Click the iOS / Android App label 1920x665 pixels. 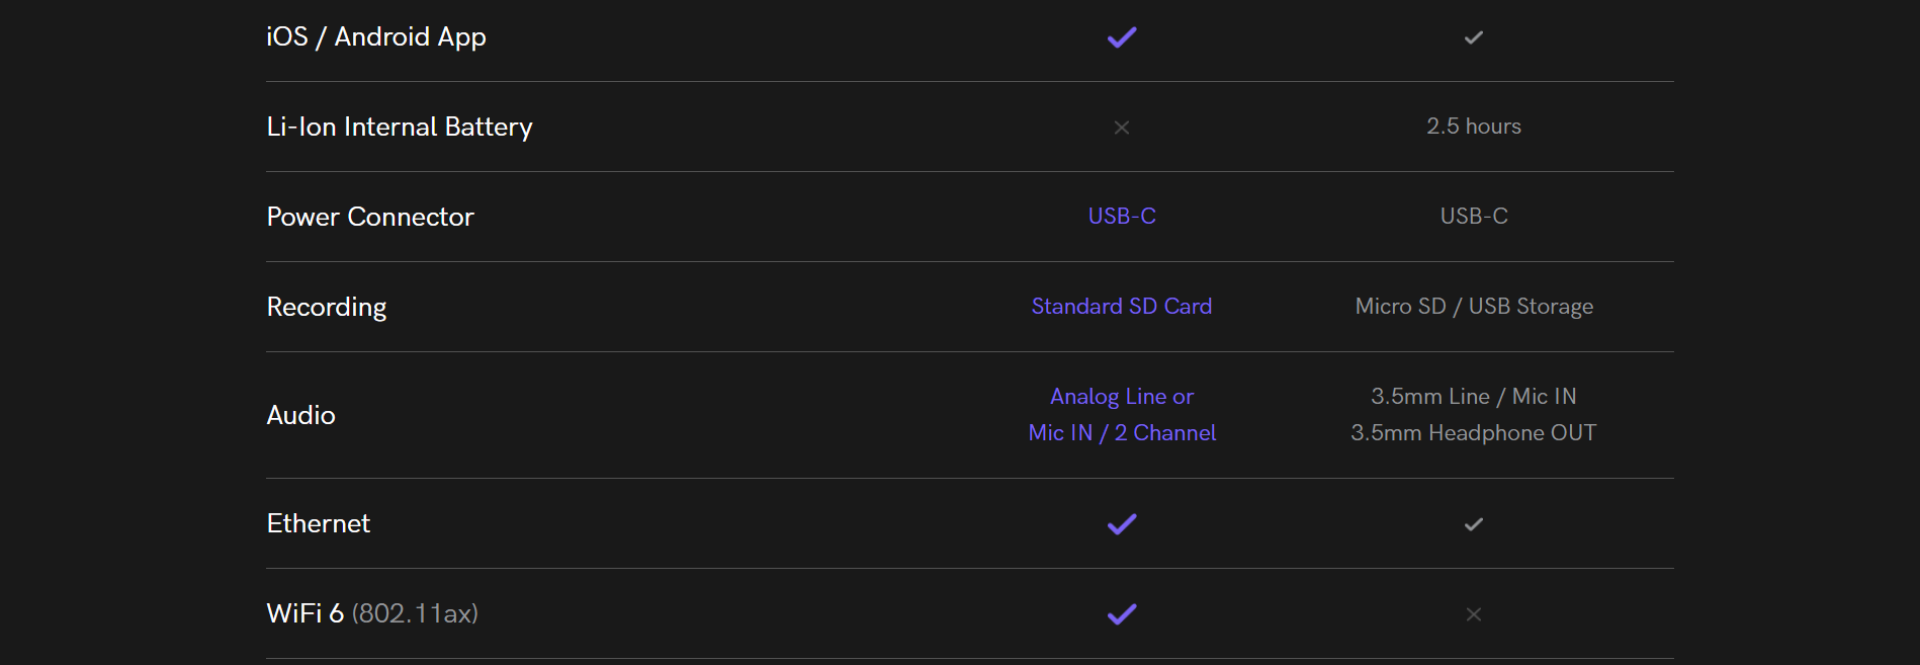[x=376, y=37]
